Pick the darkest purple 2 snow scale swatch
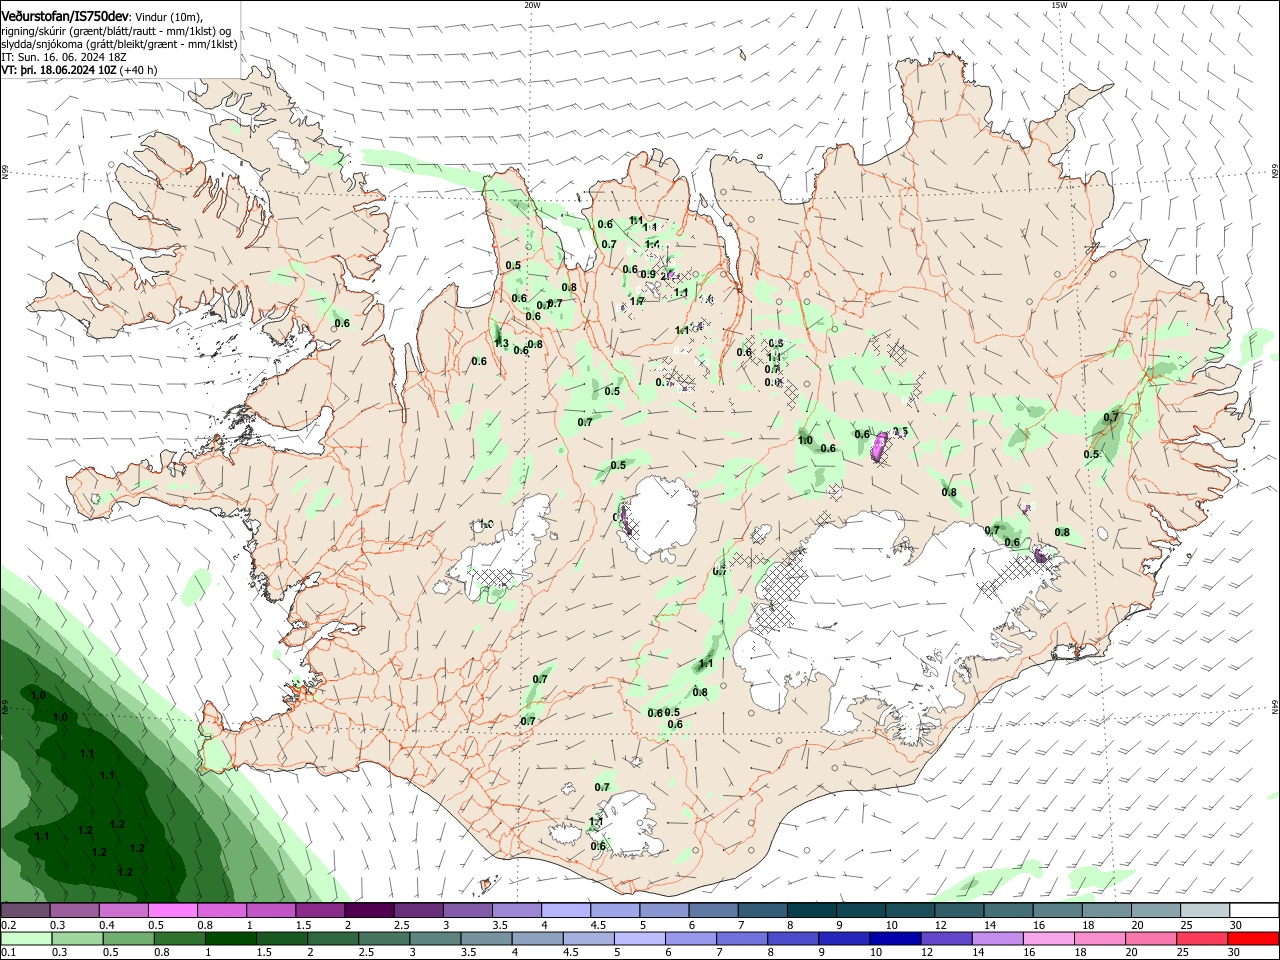The image size is (1280, 960). pos(368,910)
